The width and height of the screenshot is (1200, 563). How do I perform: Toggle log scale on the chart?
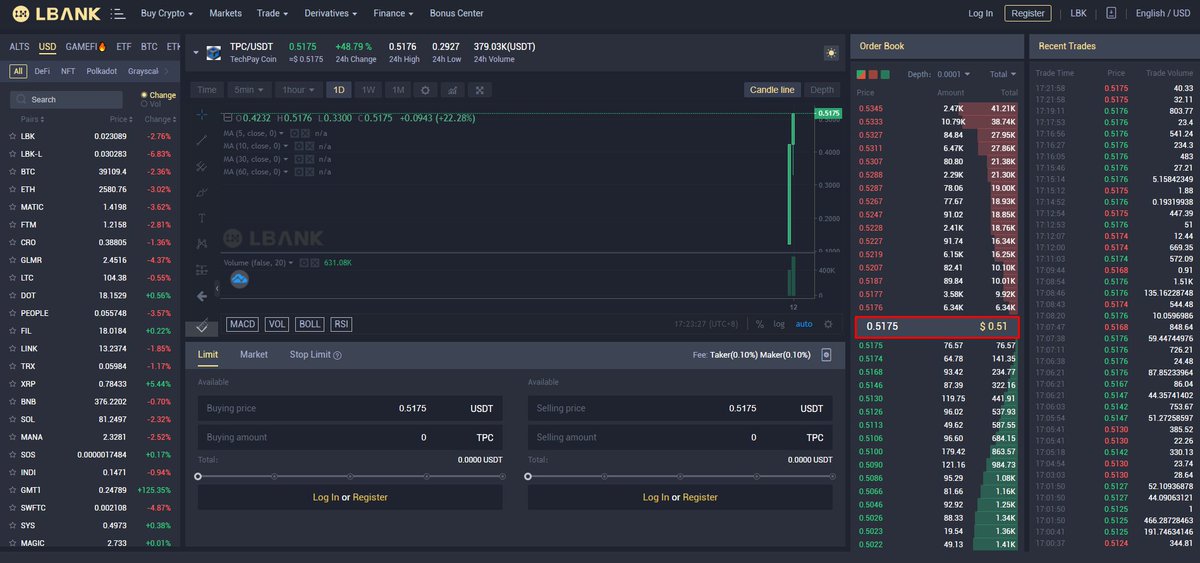pos(779,324)
